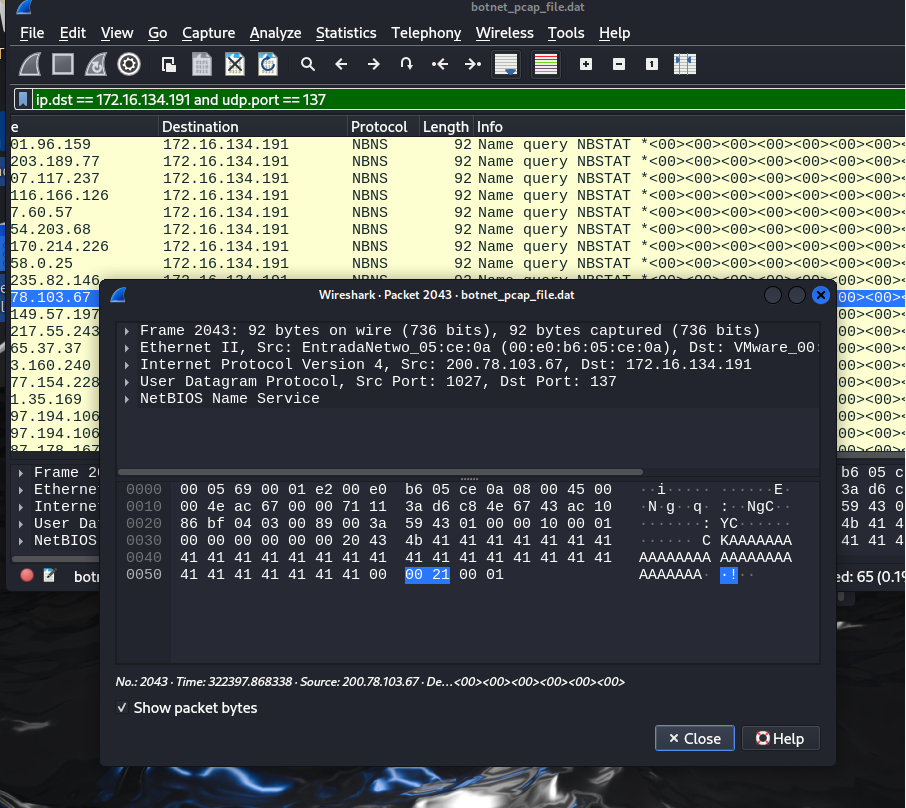Image resolution: width=906 pixels, height=808 pixels.
Task: Open the Statistics menu
Action: pyautogui.click(x=346, y=33)
